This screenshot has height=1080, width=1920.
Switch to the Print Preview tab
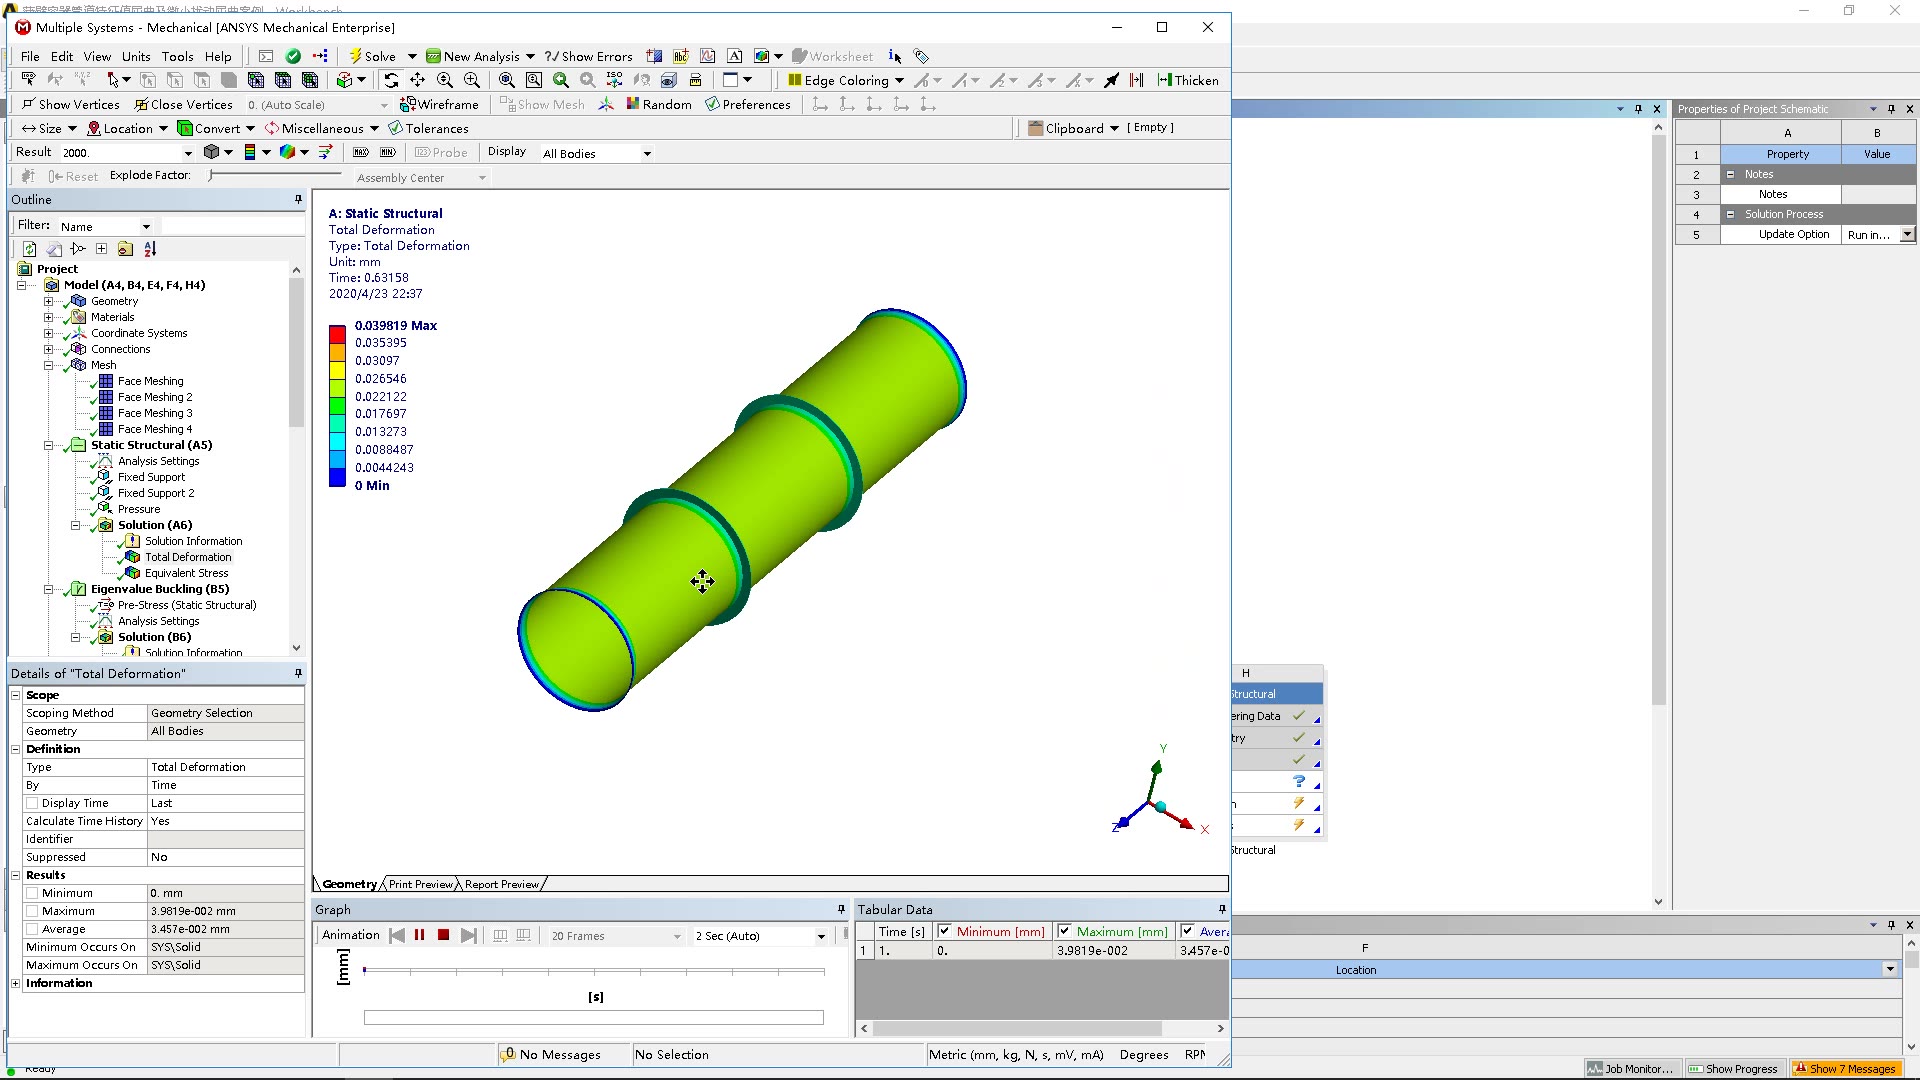pyautogui.click(x=421, y=884)
